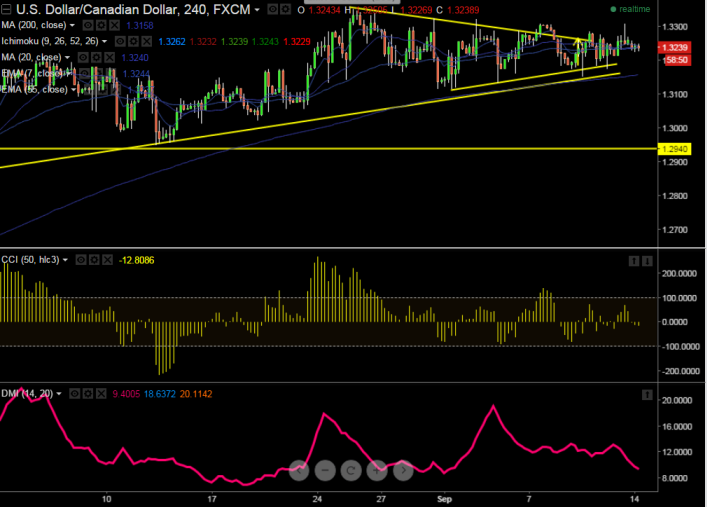Remove the MA (20, close) indicator

pyautogui.click(x=110, y=57)
